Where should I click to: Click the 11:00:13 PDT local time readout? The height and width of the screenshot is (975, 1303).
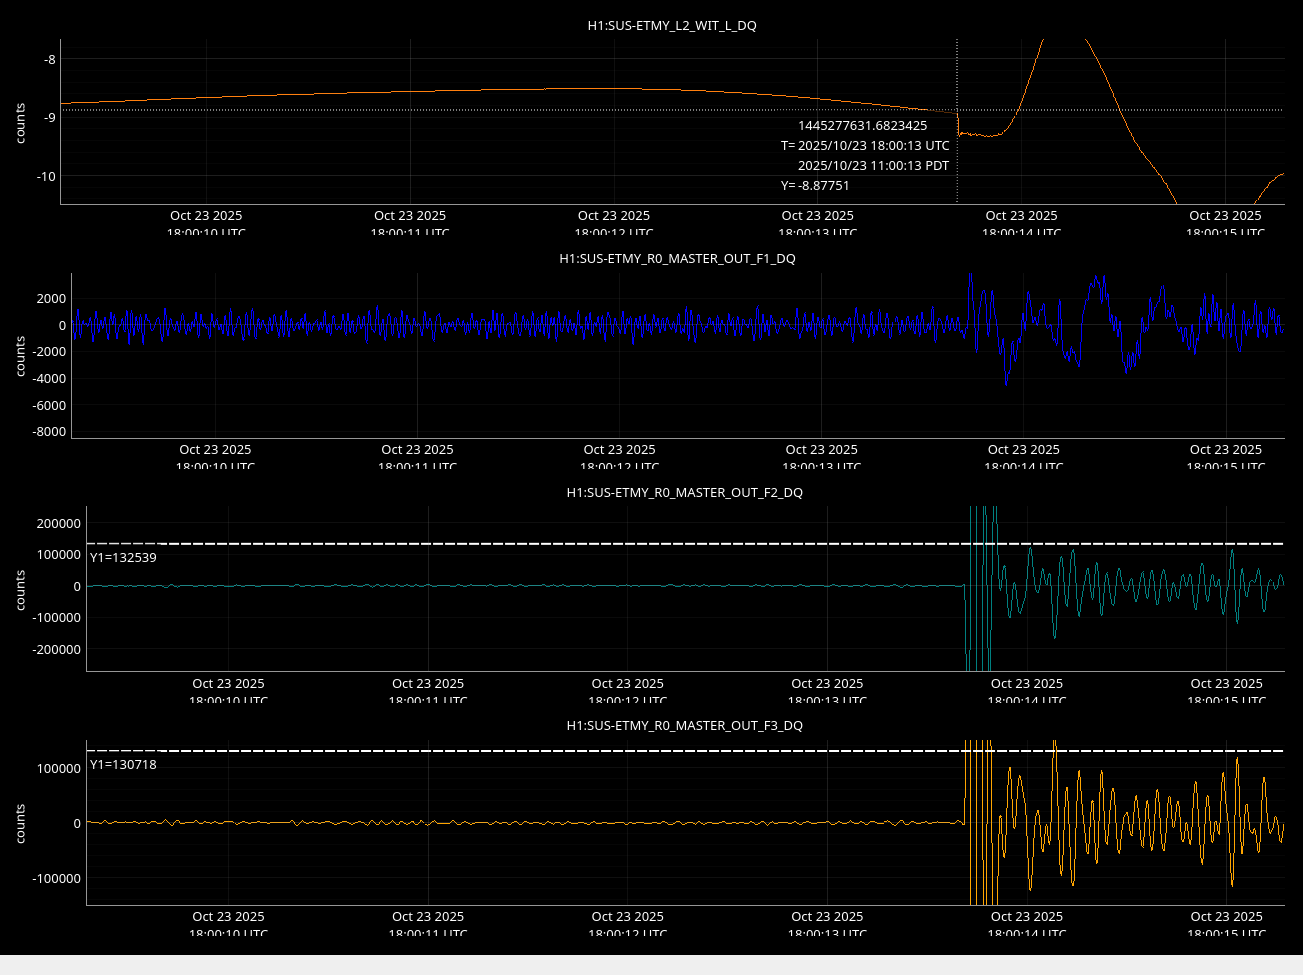(x=873, y=166)
